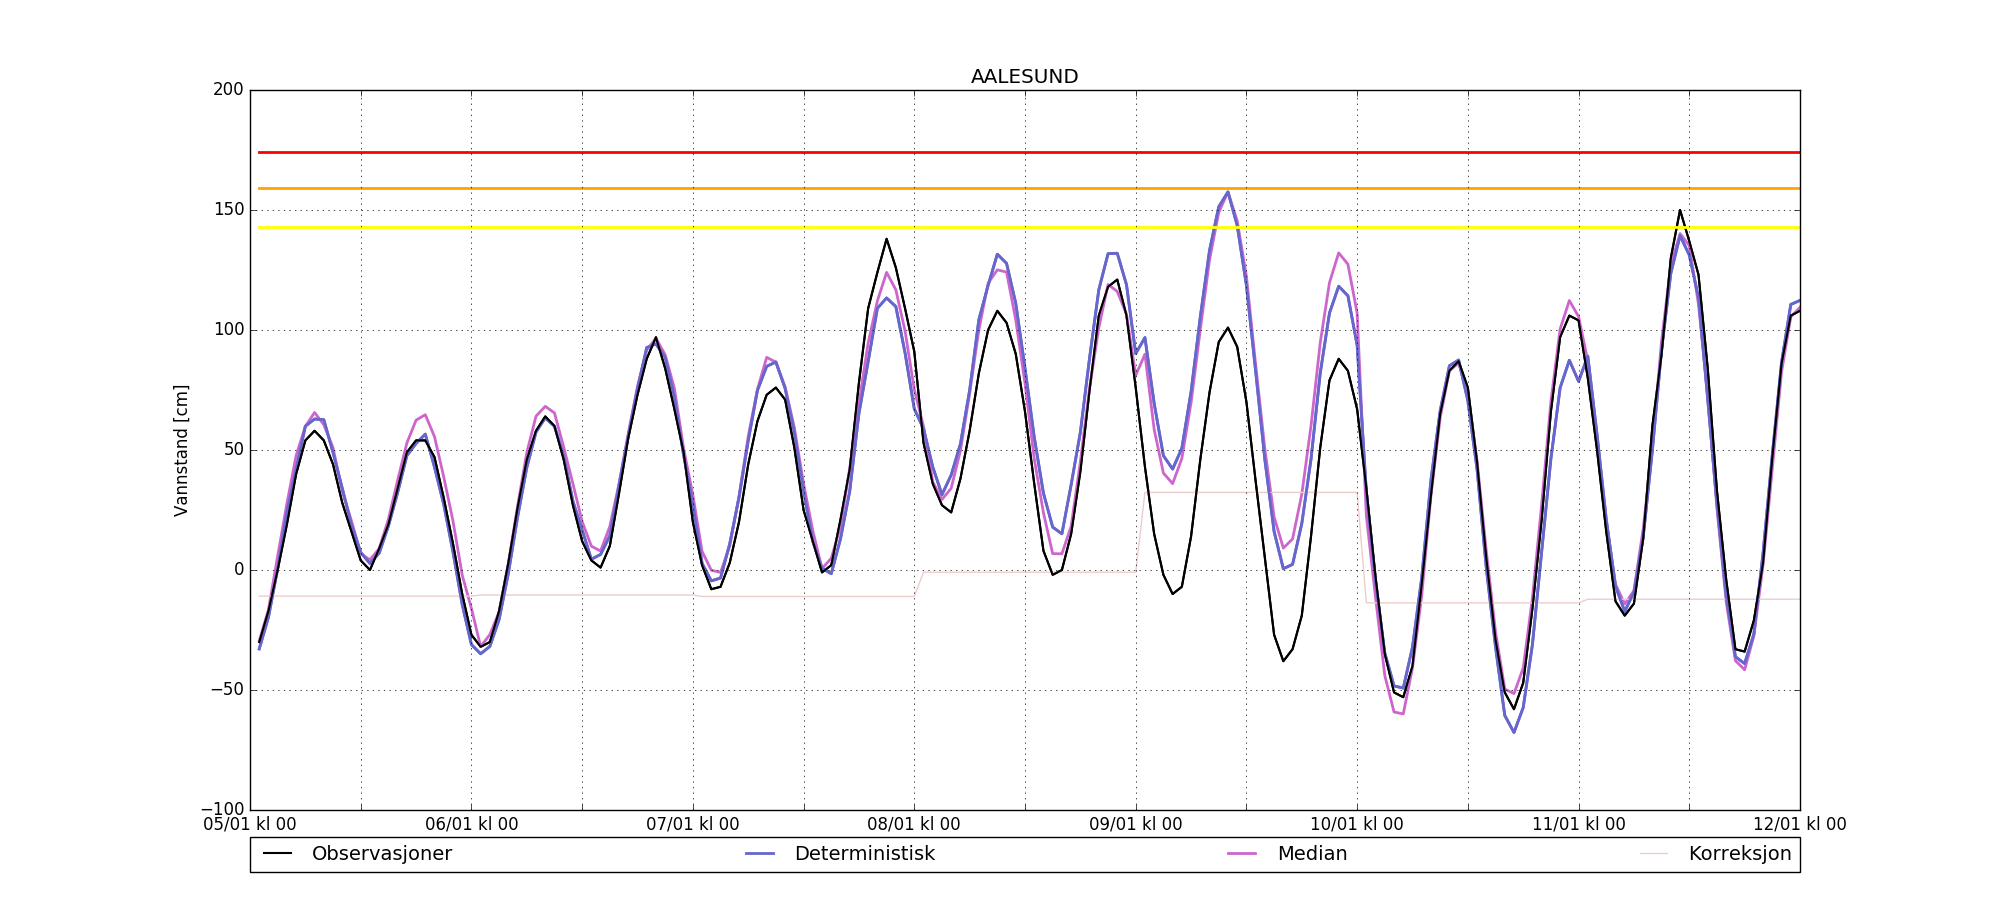Click the pale line sample beside Korreksjon
Image resolution: width=2000 pixels, height=900 pixels.
[x=1654, y=854]
